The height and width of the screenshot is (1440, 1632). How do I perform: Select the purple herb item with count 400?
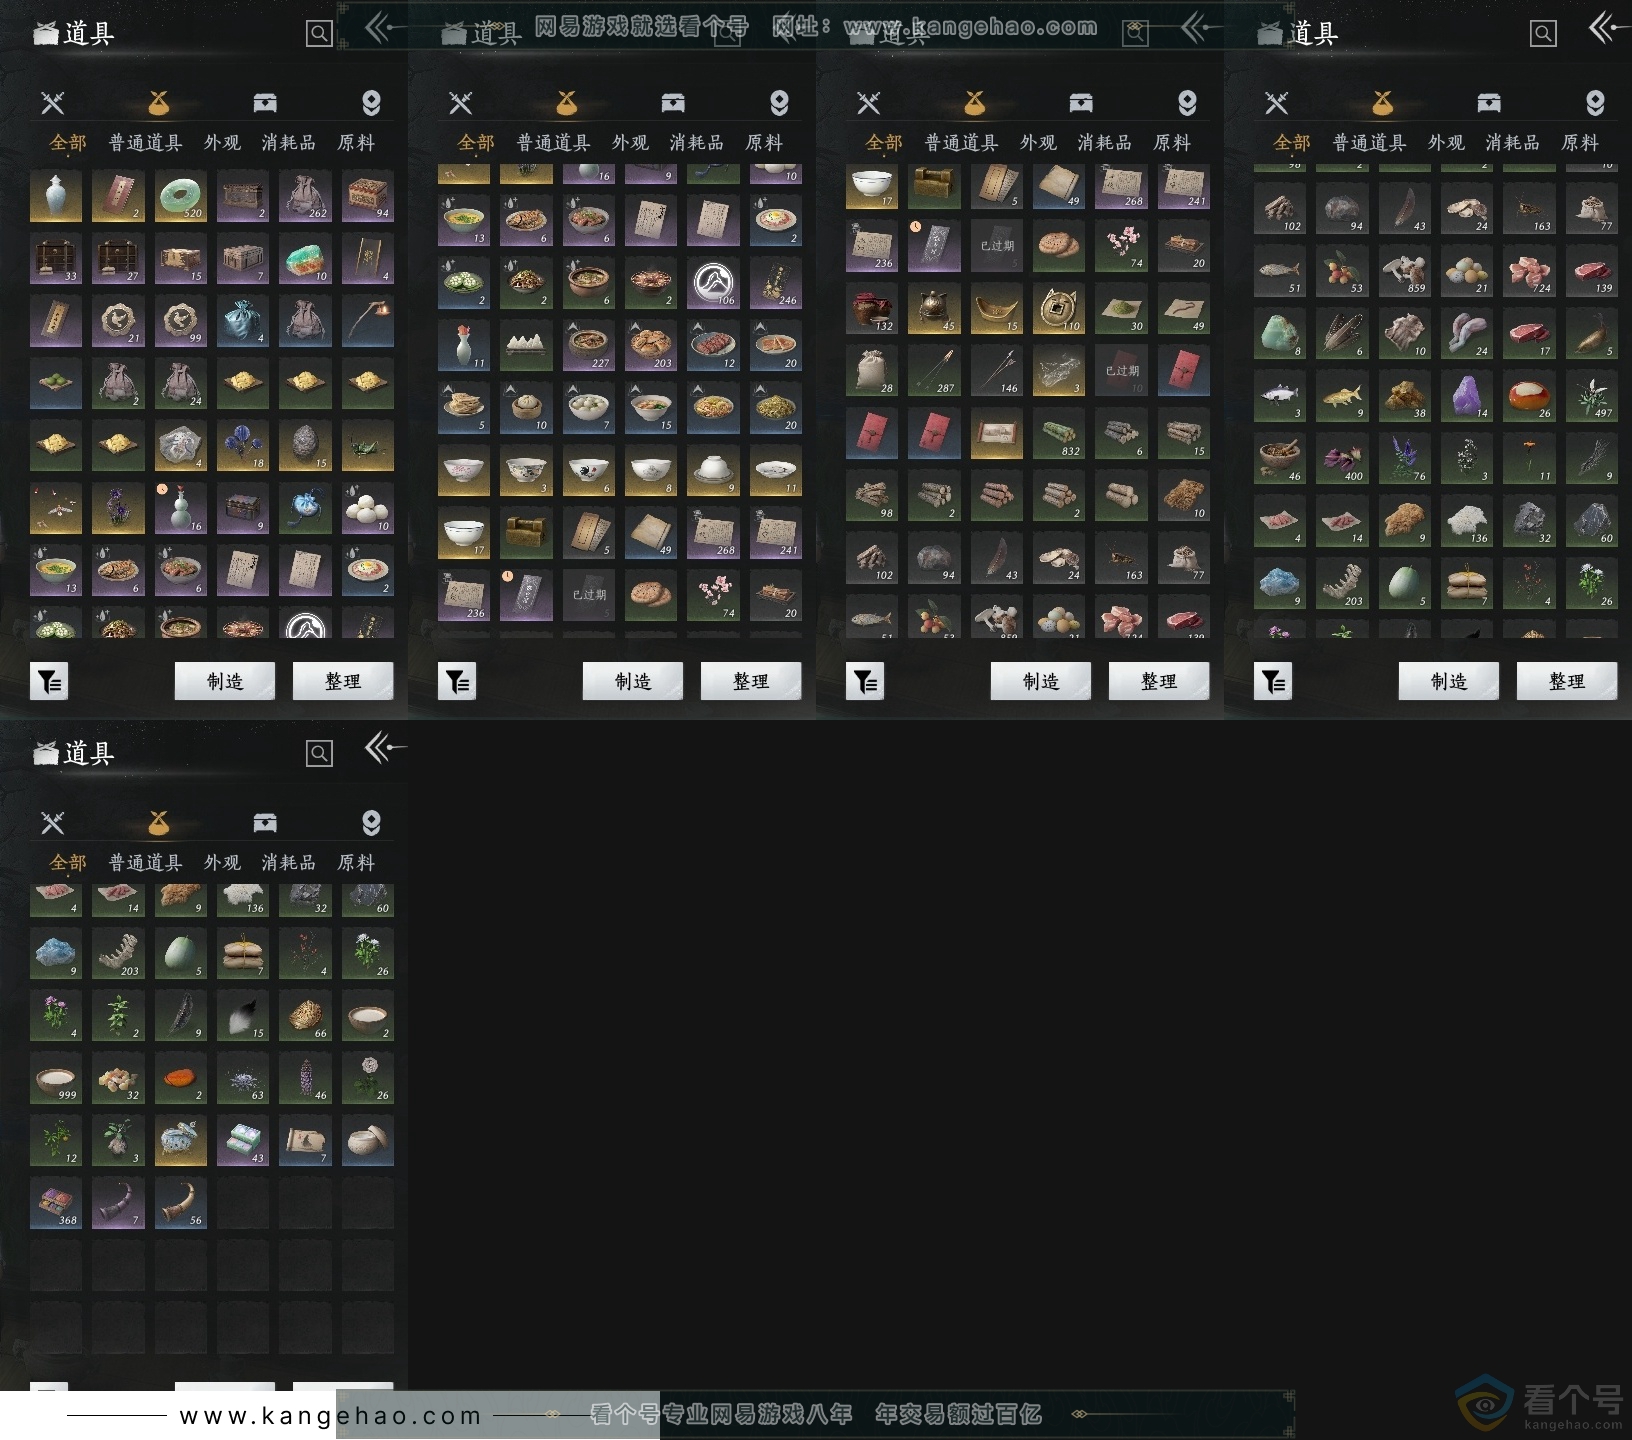(x=1342, y=459)
